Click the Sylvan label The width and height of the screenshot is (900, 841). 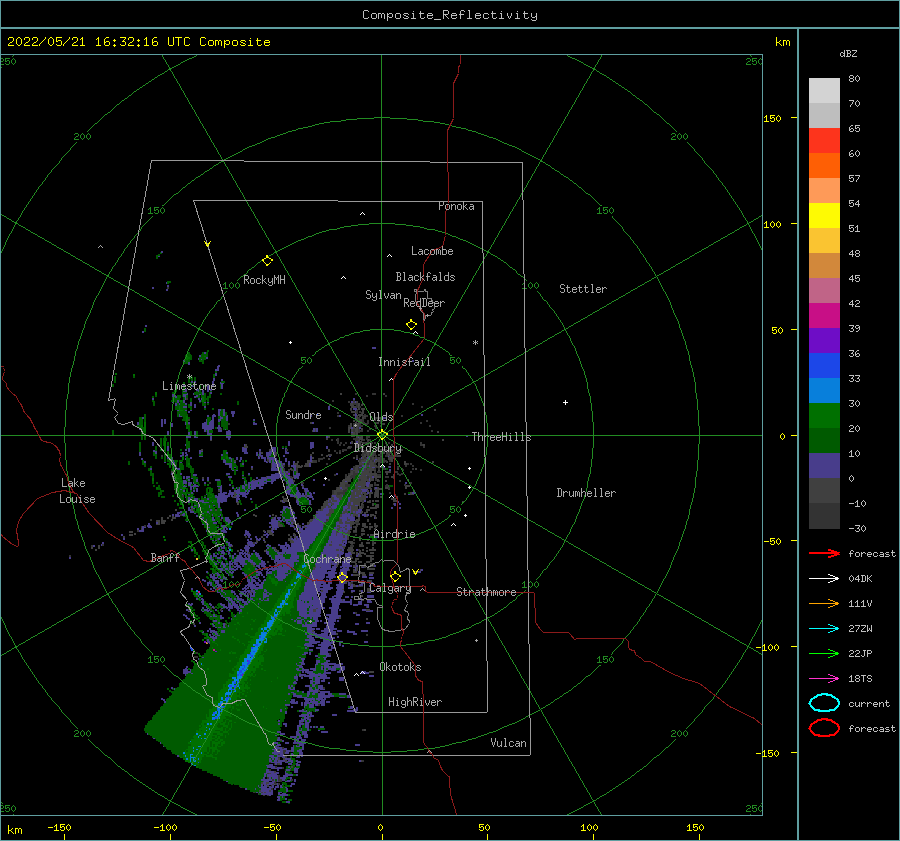click(383, 295)
